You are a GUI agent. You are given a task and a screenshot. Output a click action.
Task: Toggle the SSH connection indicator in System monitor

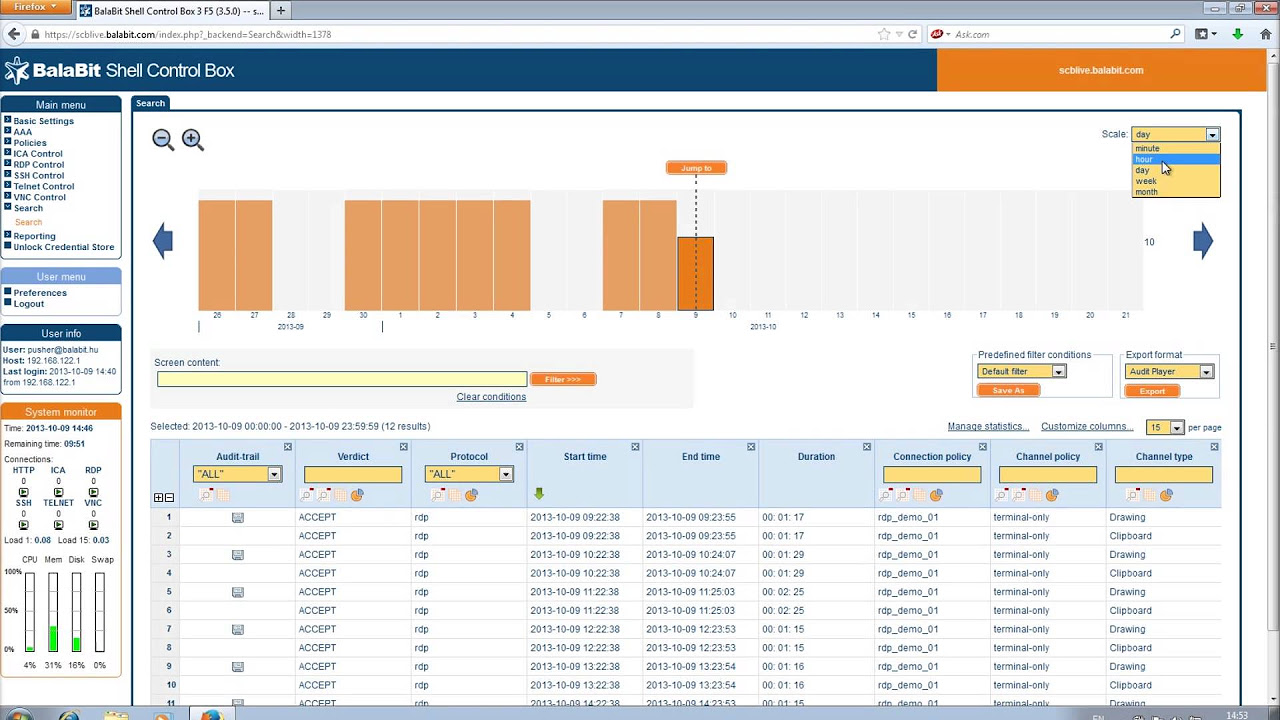coord(23,525)
